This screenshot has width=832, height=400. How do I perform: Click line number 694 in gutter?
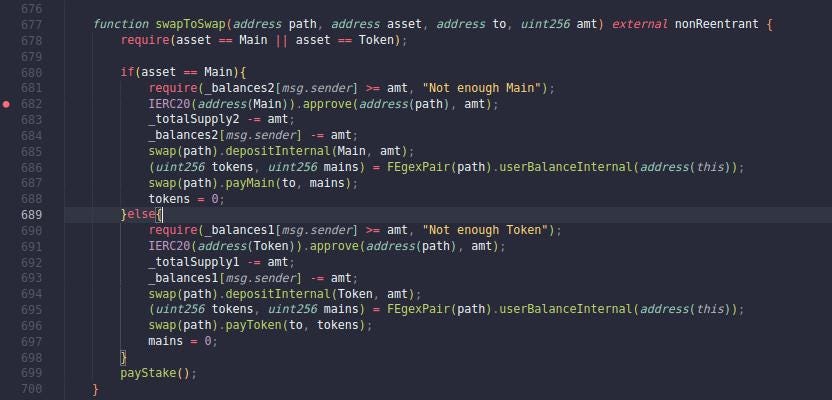(31, 293)
